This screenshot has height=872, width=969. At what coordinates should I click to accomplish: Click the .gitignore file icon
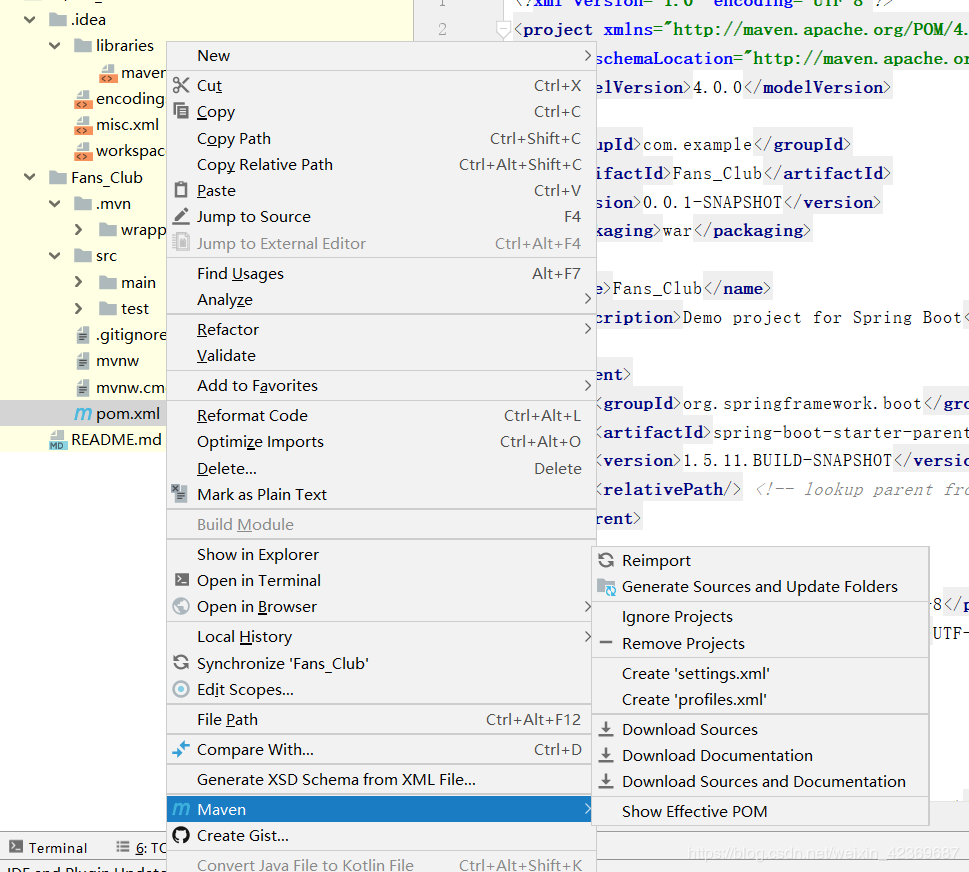(82, 335)
